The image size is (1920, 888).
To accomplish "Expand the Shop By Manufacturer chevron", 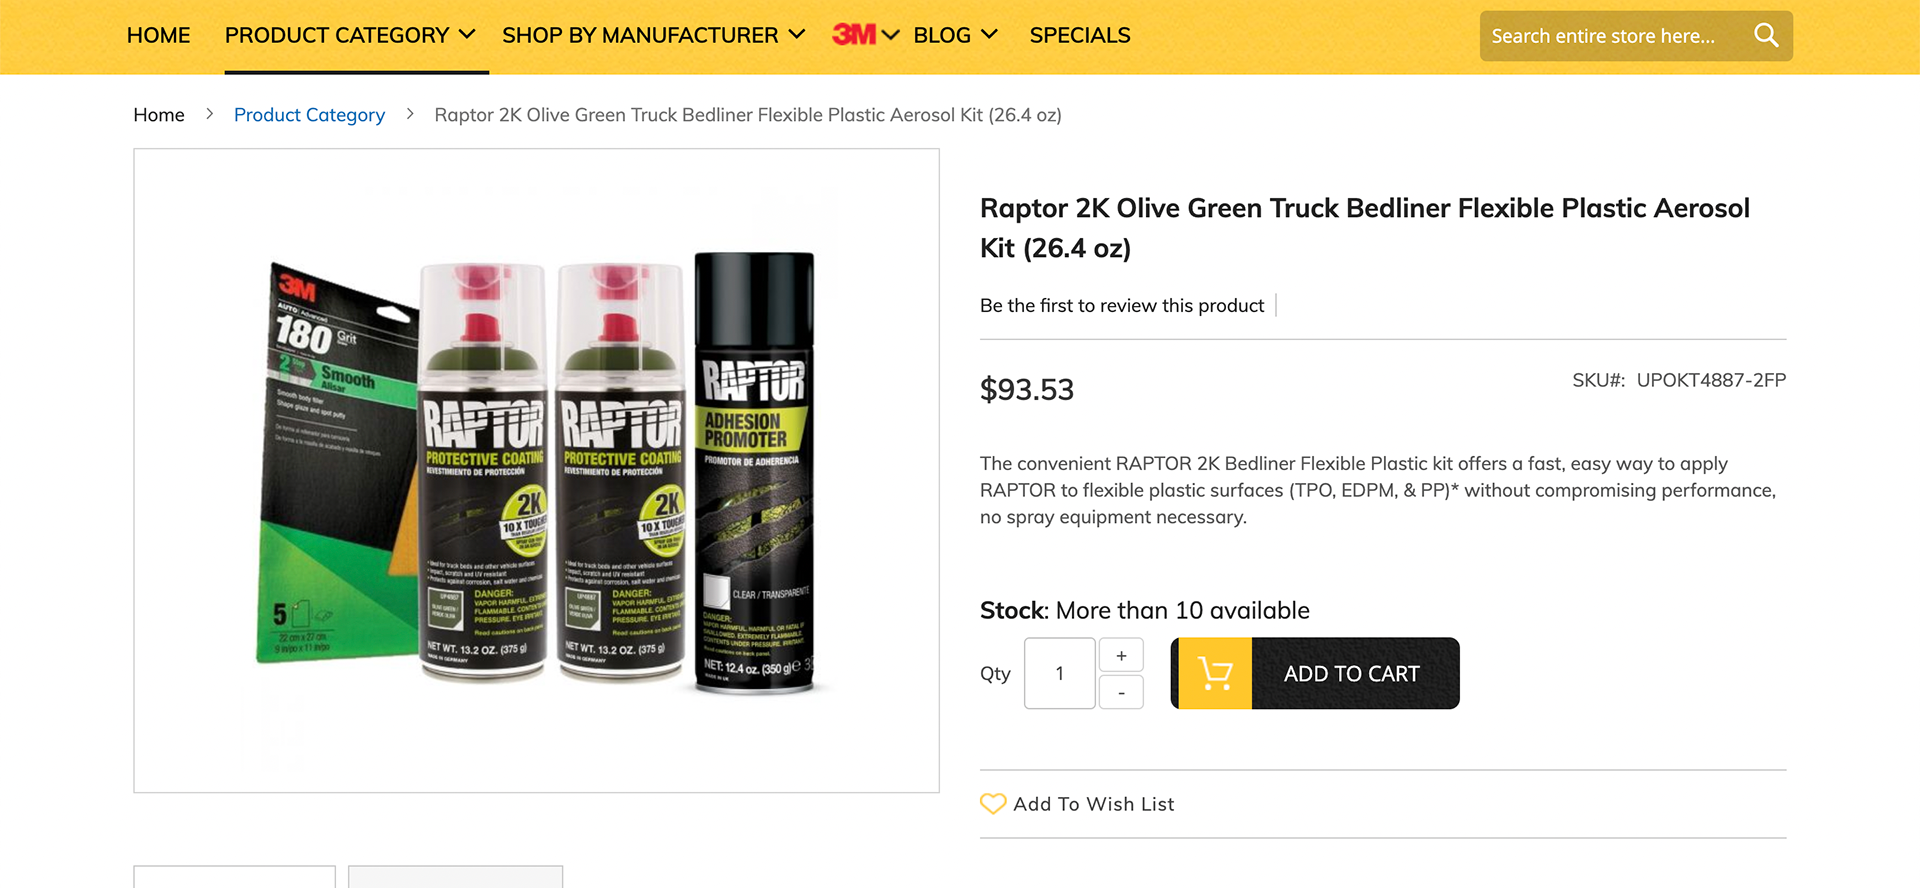I will tap(797, 35).
